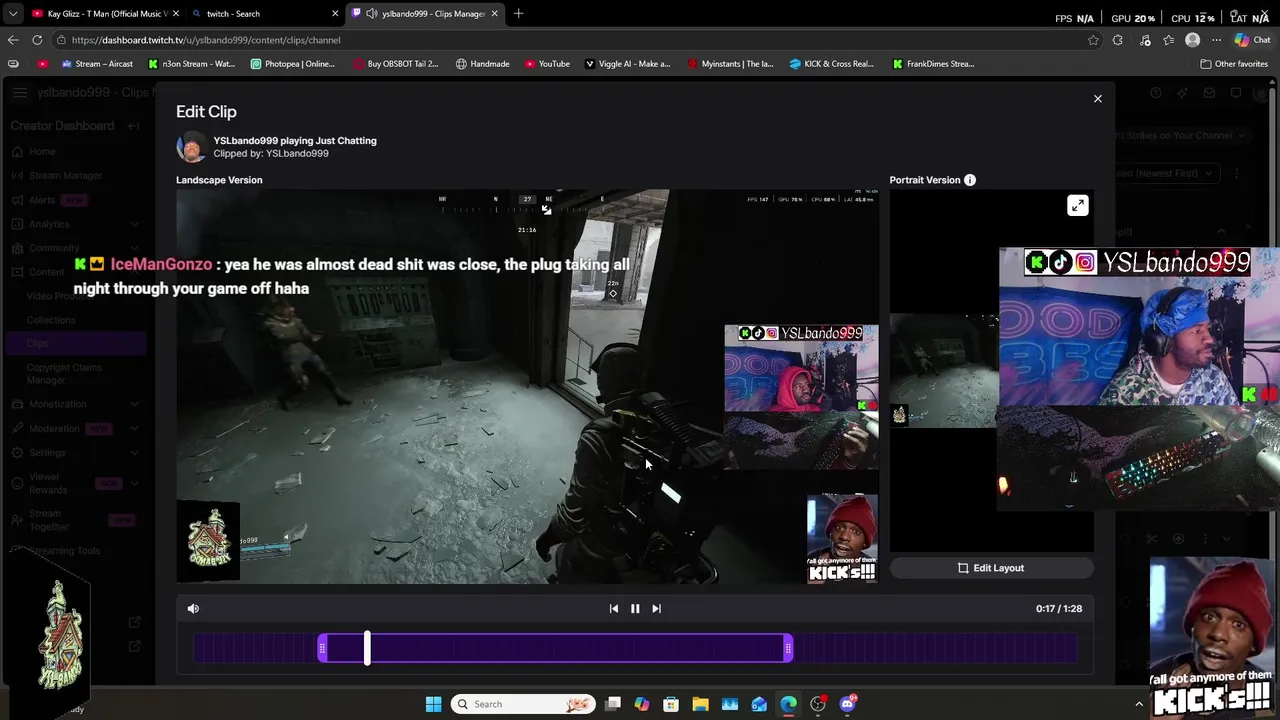1280x720 pixels.
Task: Open Myinstants bookmark
Action: coord(730,63)
